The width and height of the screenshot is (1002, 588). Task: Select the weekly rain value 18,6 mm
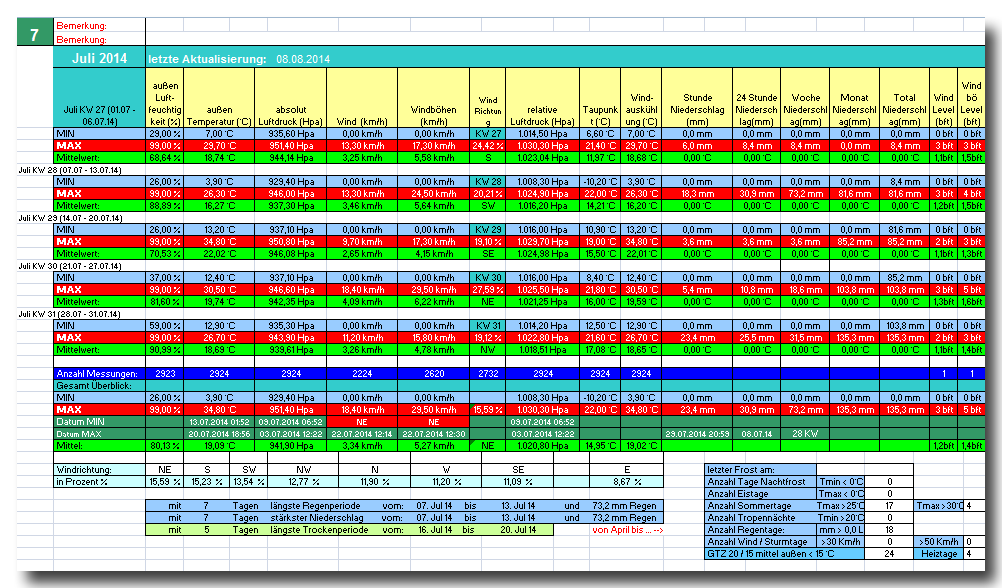(805, 290)
